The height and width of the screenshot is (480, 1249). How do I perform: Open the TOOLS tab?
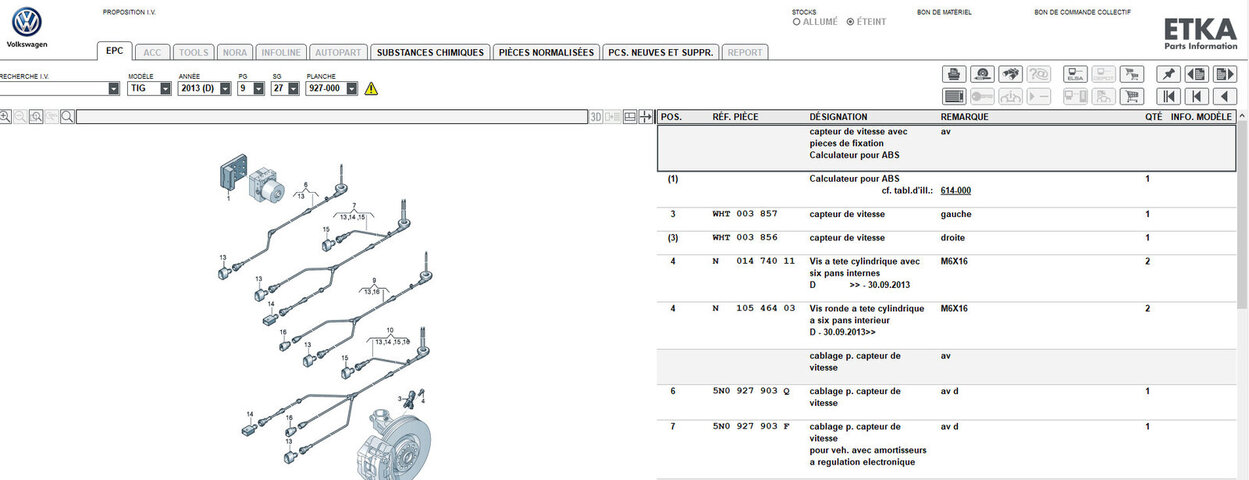[x=194, y=52]
